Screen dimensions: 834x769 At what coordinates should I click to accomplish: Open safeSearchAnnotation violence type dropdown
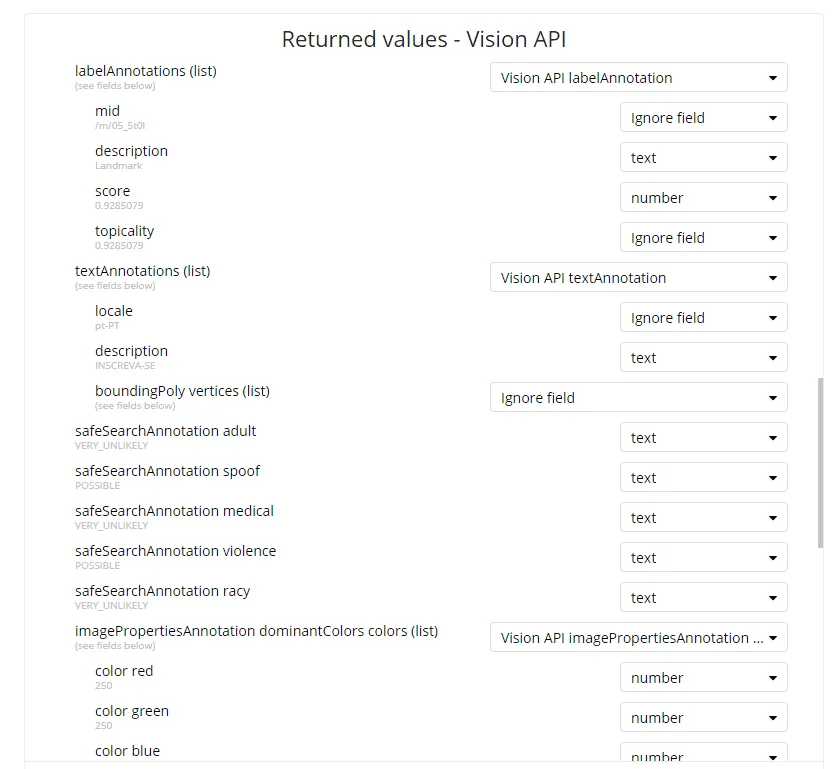[x=703, y=558]
